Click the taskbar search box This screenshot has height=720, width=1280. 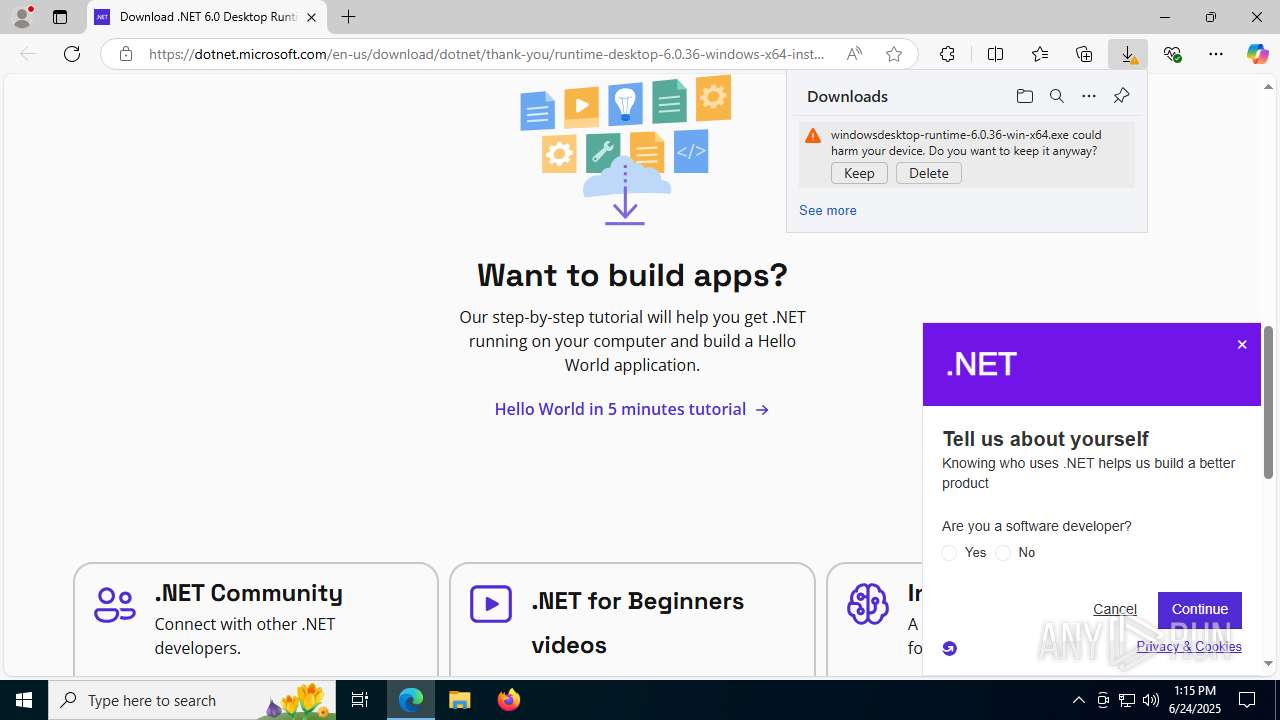192,700
